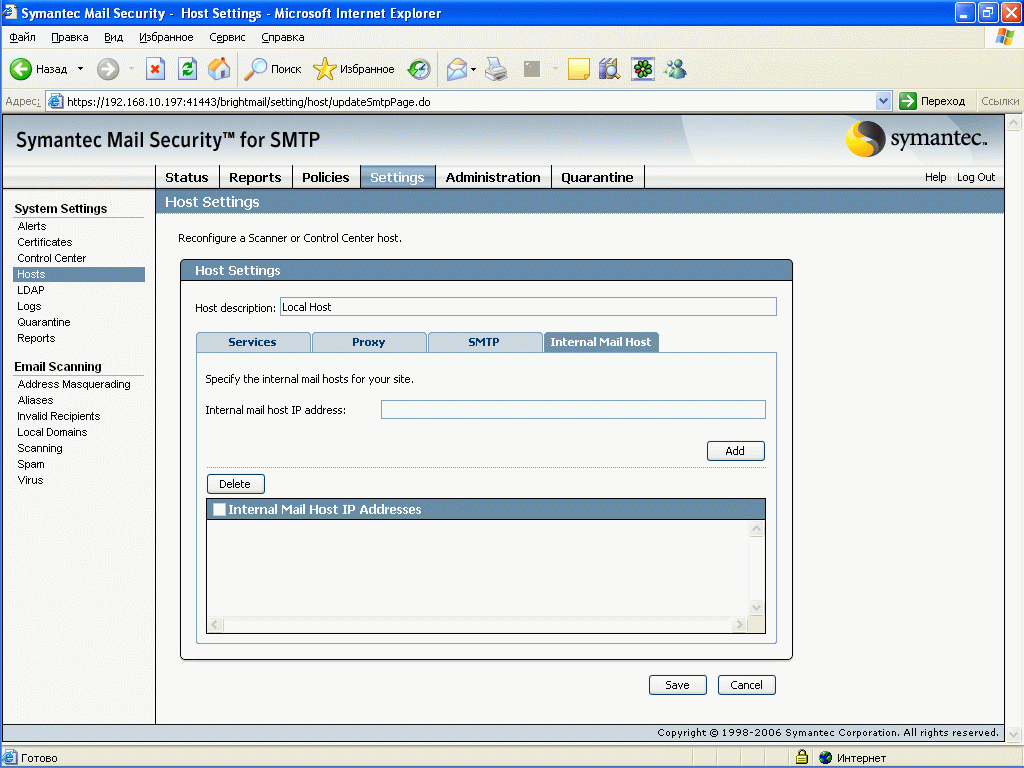Open the SMTP sub-tab
This screenshot has height=768, width=1024.
click(484, 342)
